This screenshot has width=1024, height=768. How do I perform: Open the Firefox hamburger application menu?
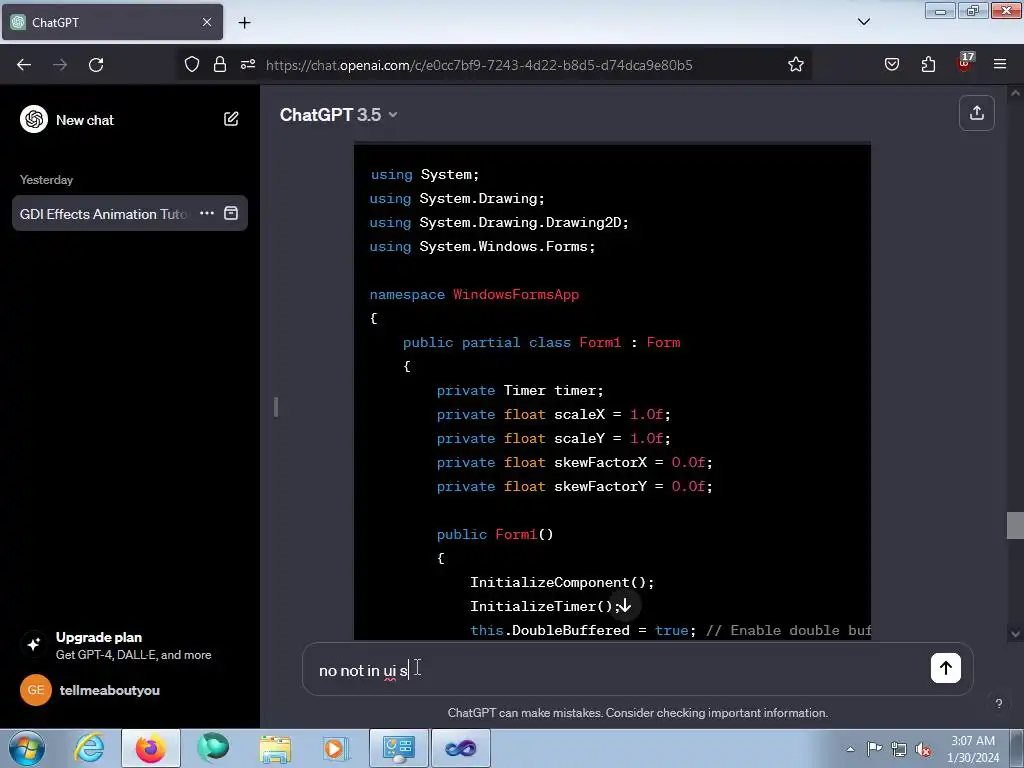point(1000,65)
